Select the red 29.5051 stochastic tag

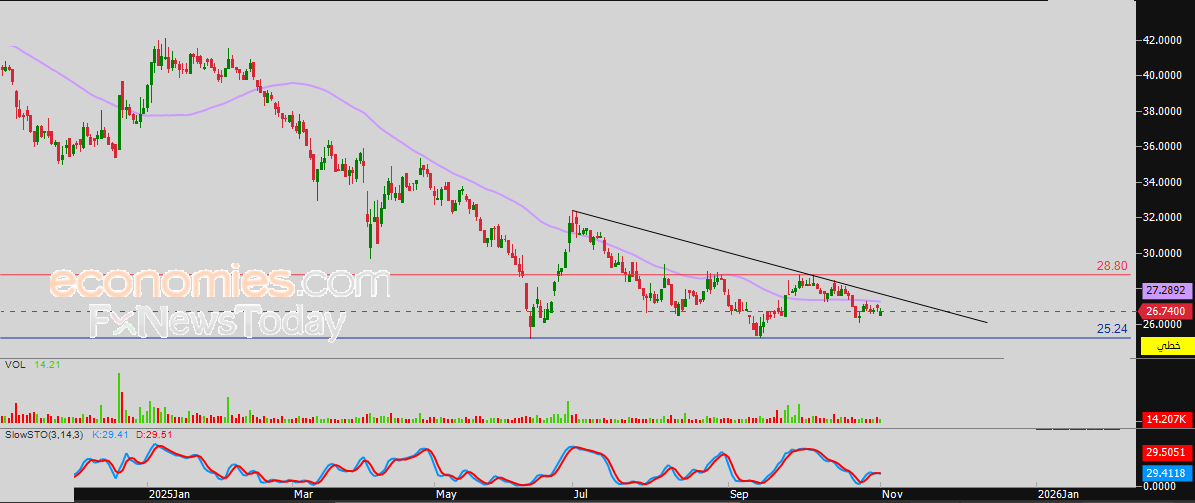pos(1166,452)
